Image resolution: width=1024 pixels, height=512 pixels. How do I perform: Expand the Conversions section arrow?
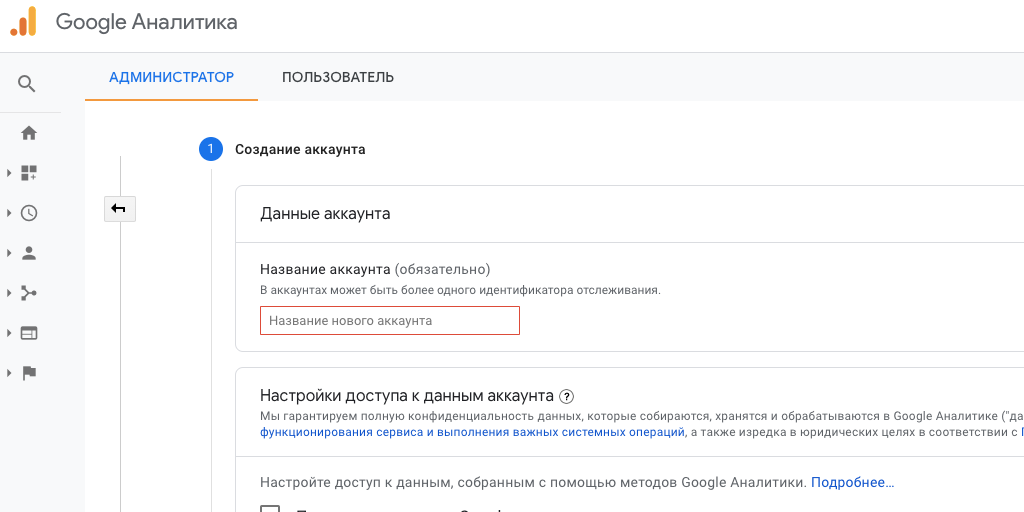9,373
